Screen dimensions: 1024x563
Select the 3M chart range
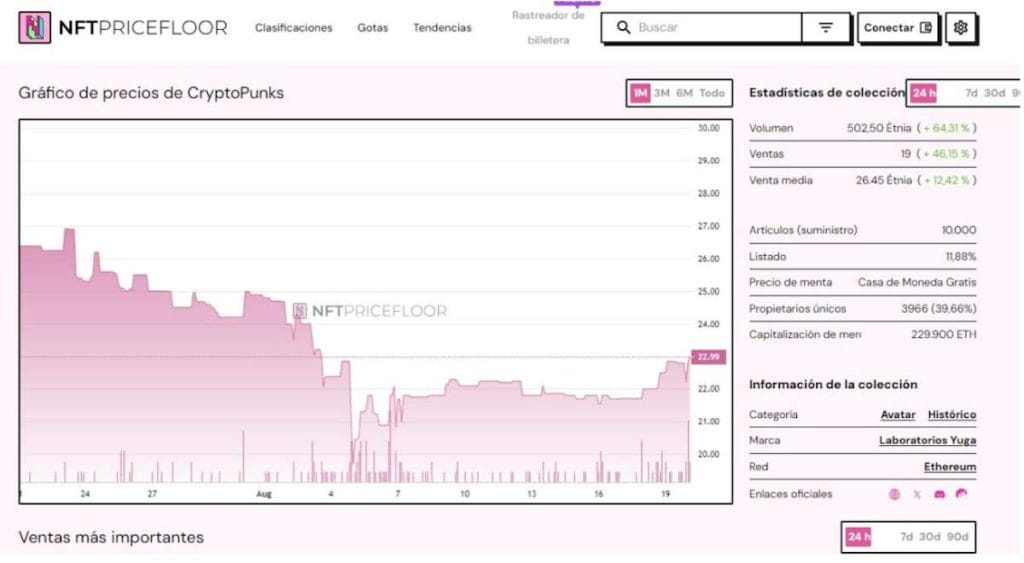click(x=662, y=93)
